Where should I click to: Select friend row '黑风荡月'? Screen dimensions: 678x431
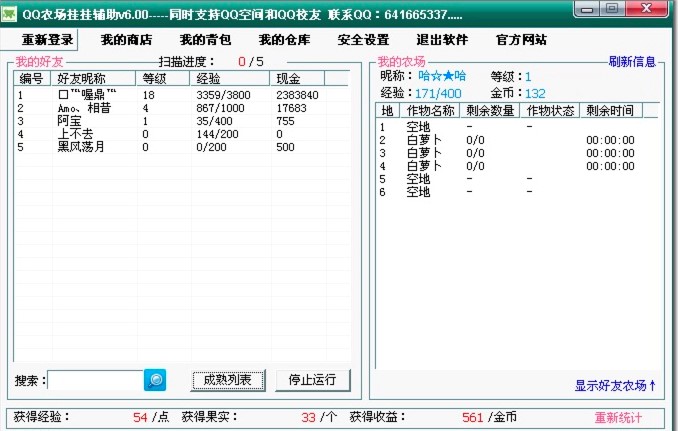pyautogui.click(x=182, y=147)
